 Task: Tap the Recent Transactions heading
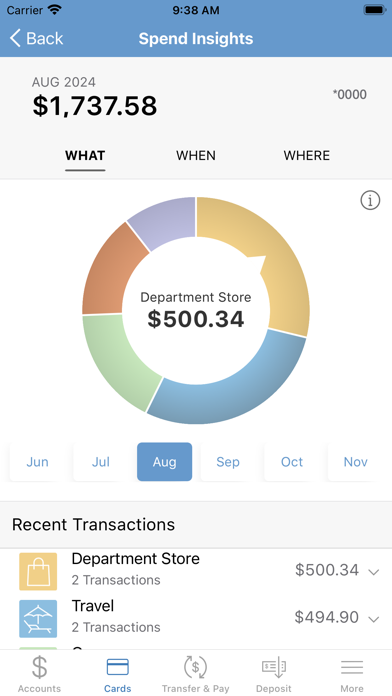coord(93,525)
